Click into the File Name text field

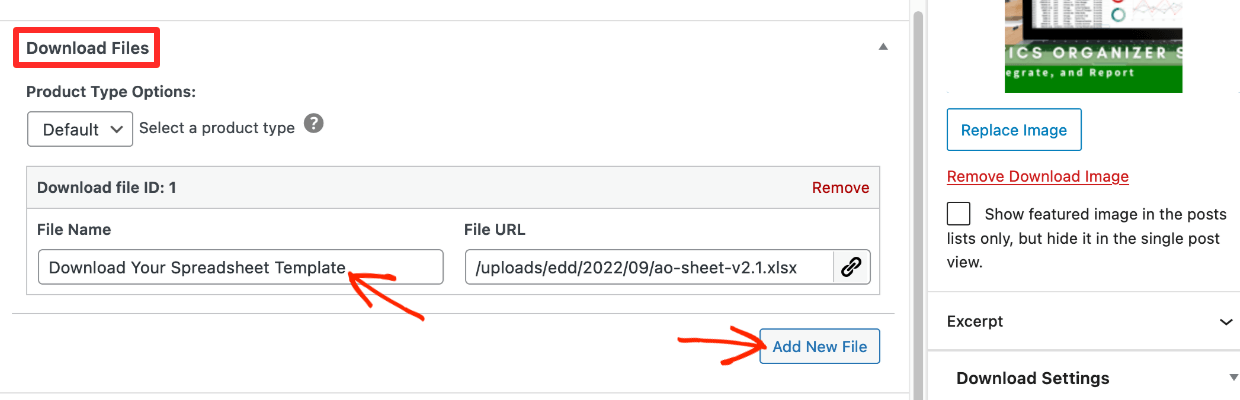[x=240, y=267]
